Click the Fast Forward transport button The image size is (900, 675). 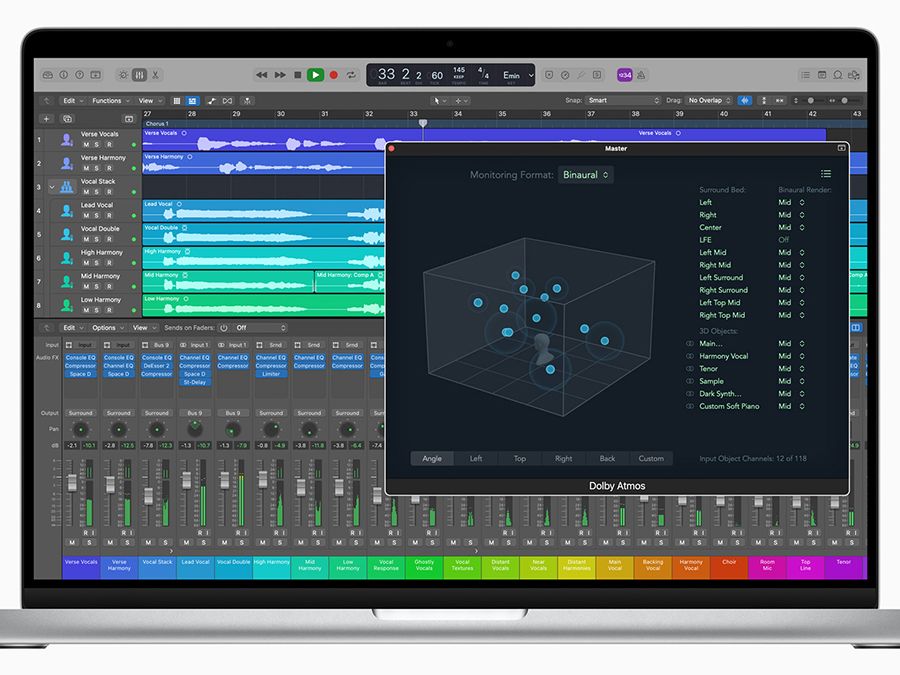click(280, 75)
